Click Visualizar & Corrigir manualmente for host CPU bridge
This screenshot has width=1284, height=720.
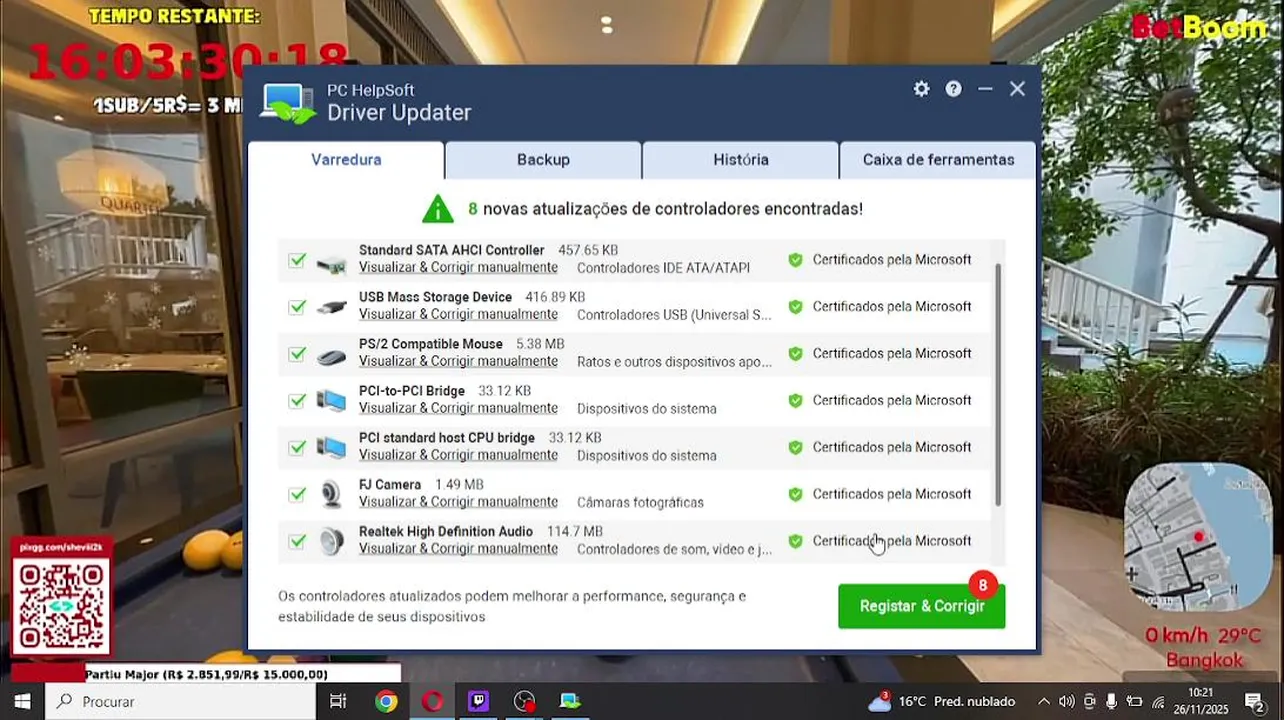click(458, 455)
